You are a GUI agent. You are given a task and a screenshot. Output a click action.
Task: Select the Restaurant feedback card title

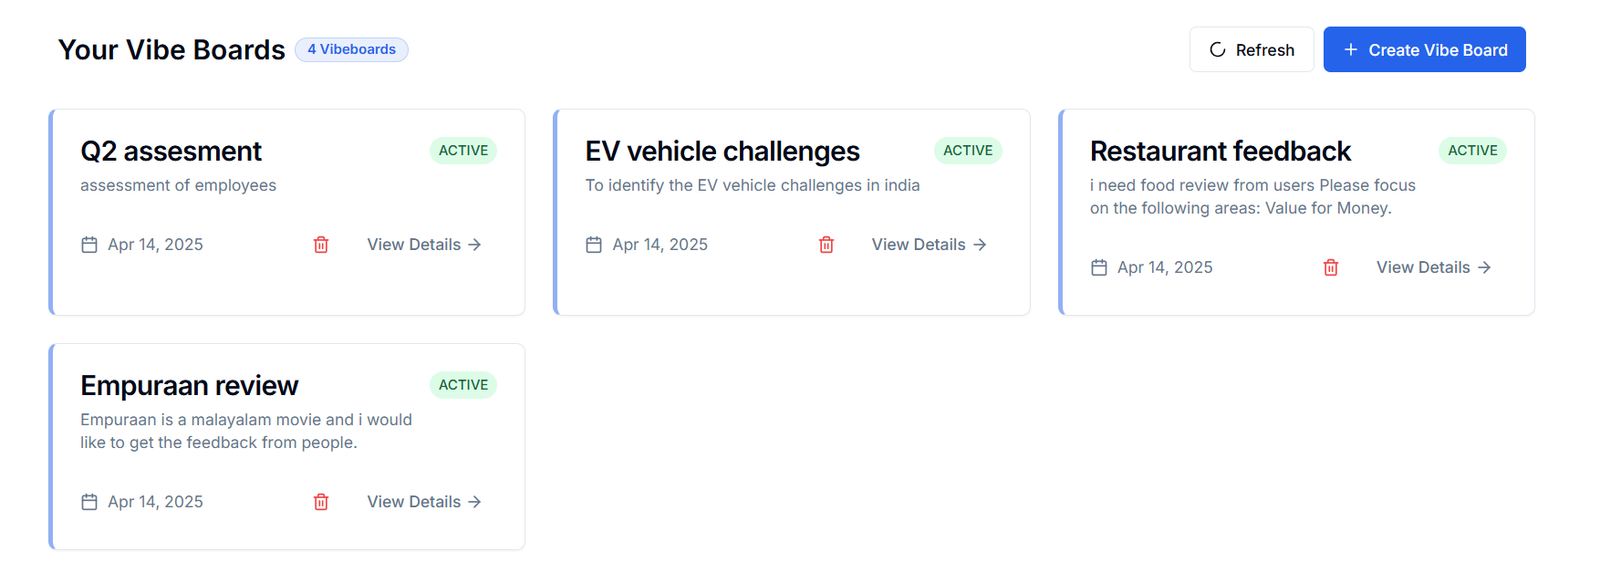[1220, 151]
